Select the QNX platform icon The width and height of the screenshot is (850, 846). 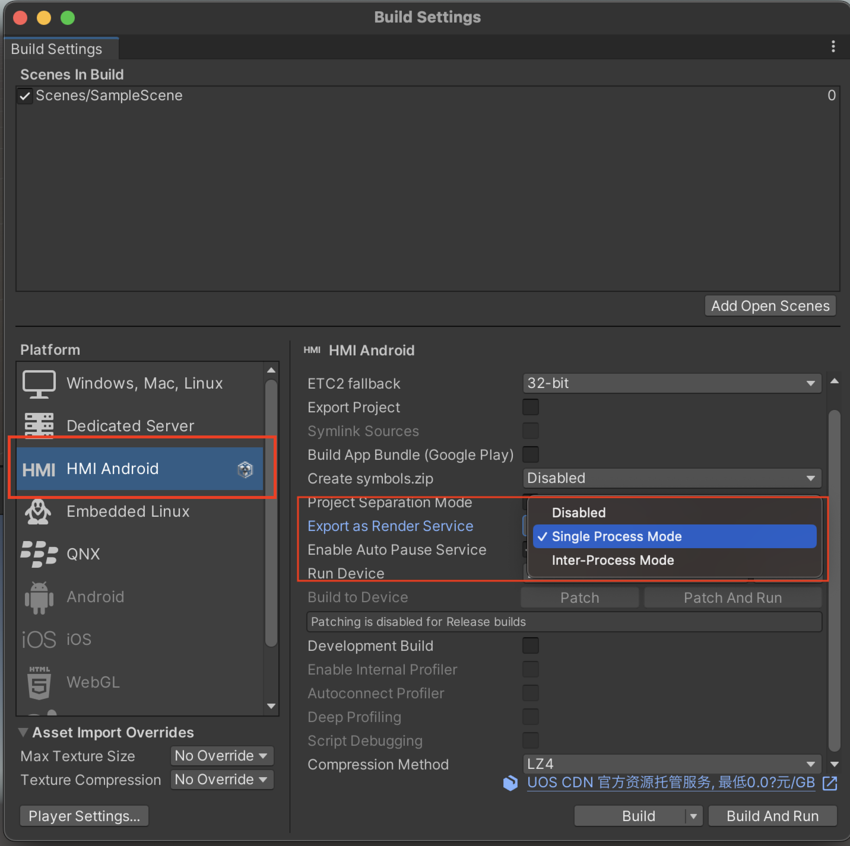39,554
